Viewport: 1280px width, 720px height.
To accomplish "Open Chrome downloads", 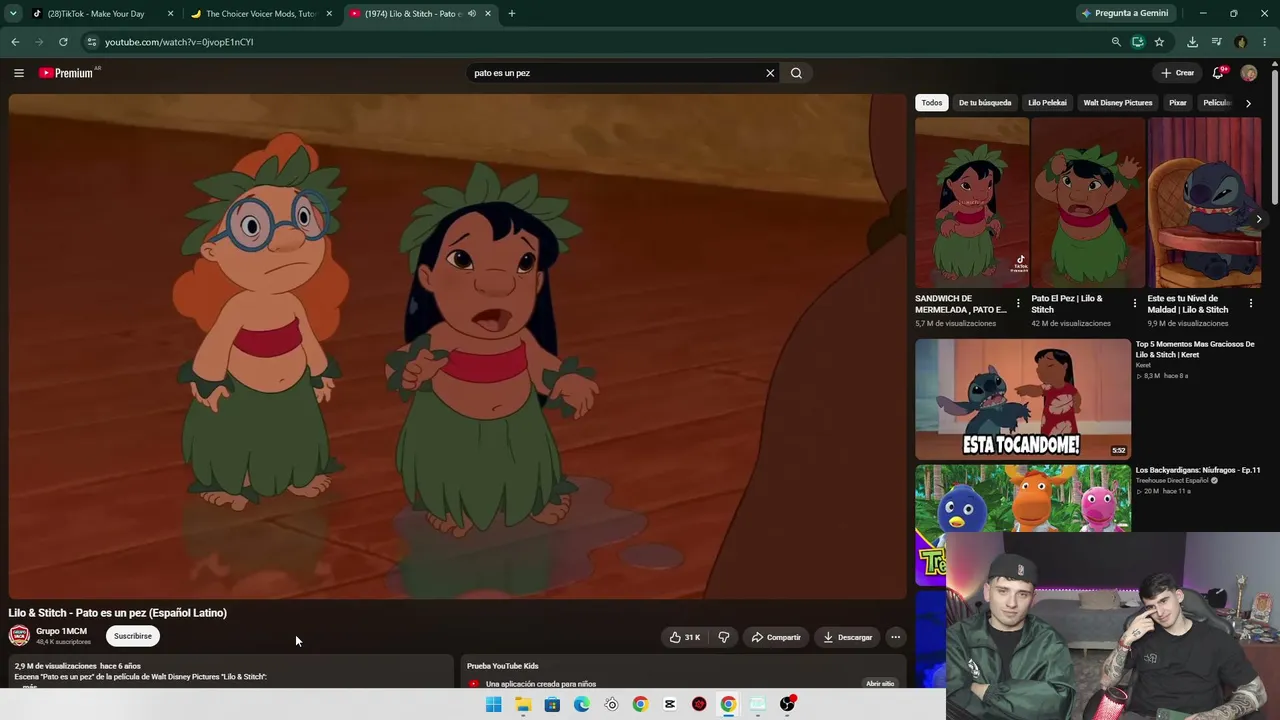I will [1192, 42].
